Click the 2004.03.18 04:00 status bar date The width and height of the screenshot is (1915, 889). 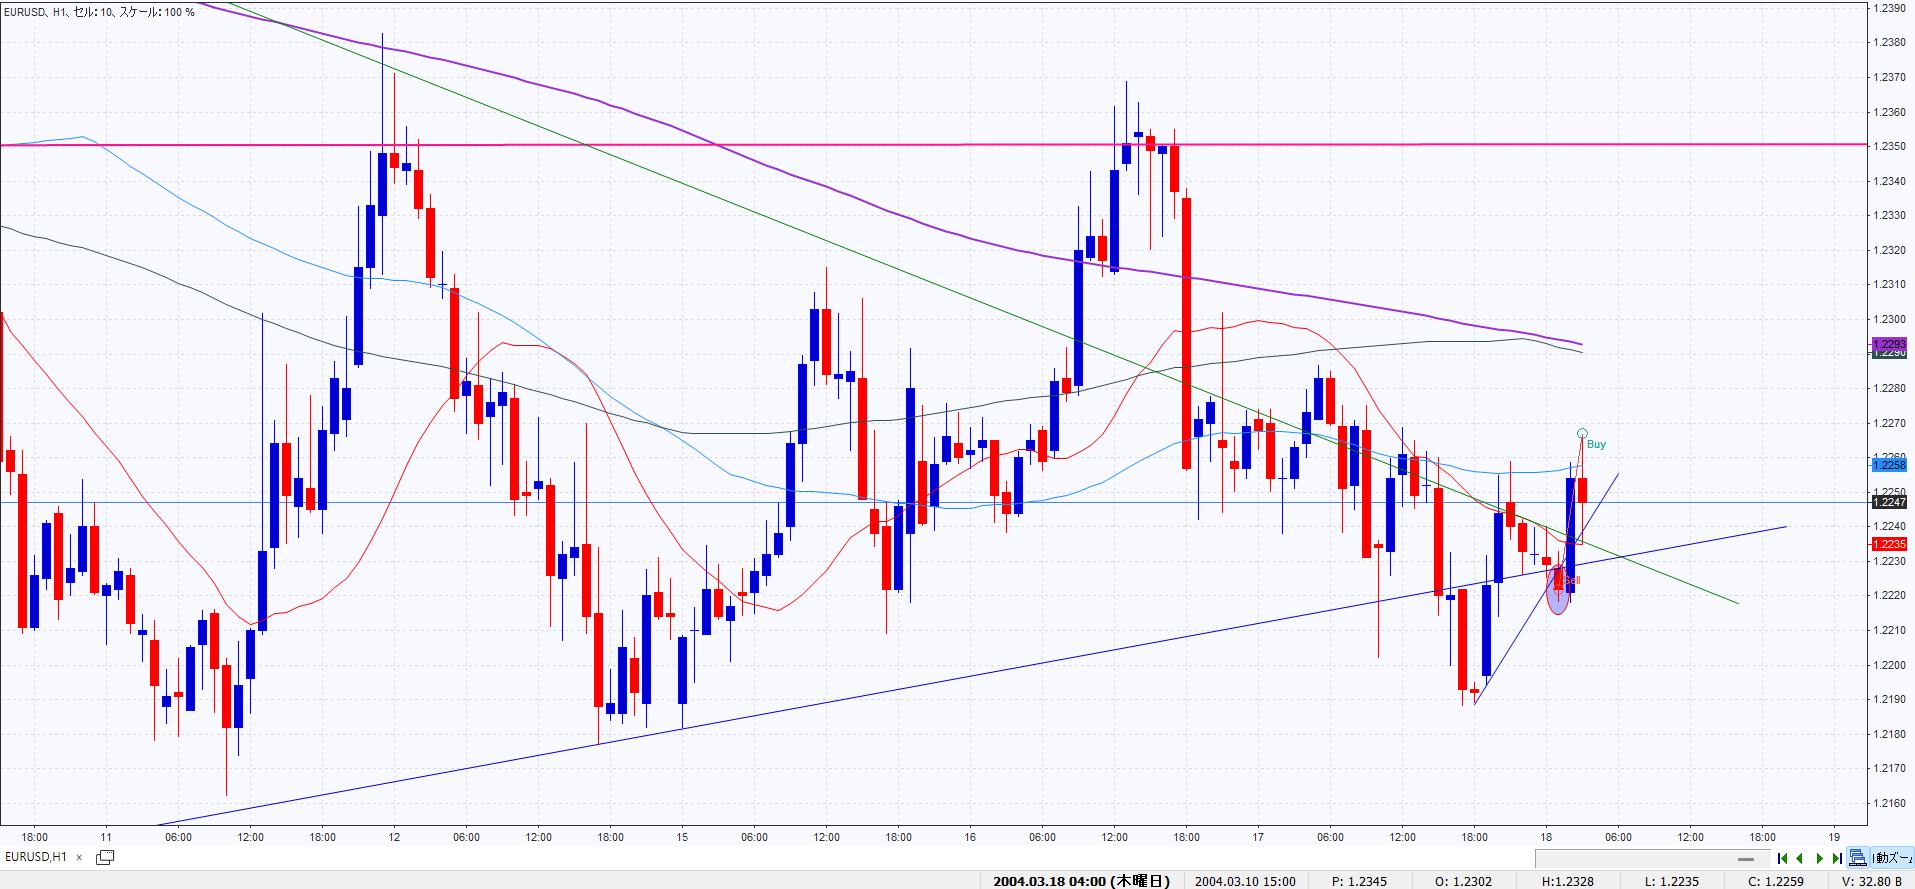click(1080, 881)
